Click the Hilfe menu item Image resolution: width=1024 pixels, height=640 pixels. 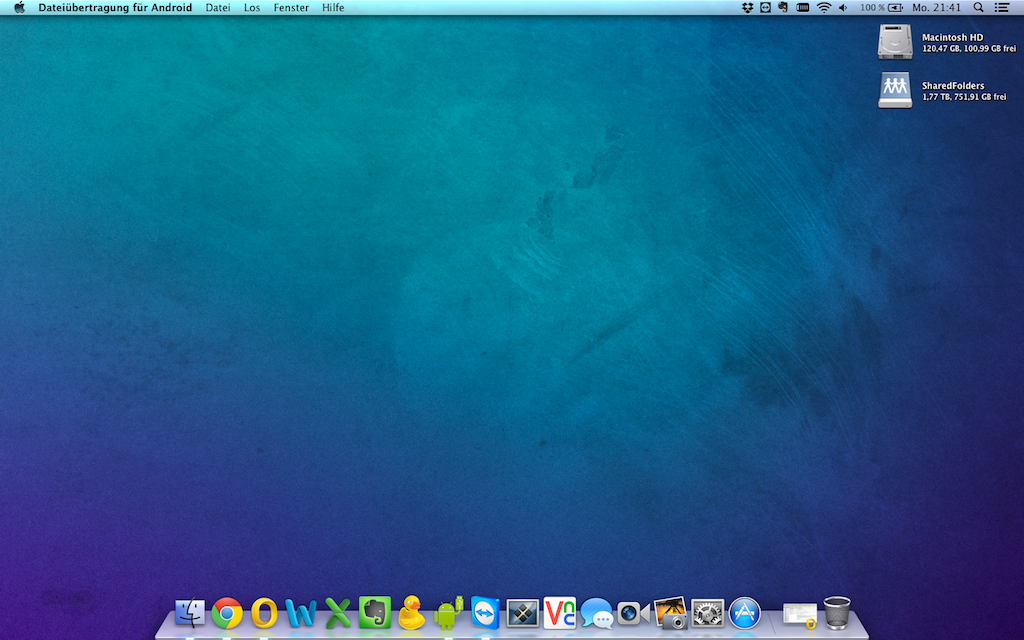coord(333,8)
